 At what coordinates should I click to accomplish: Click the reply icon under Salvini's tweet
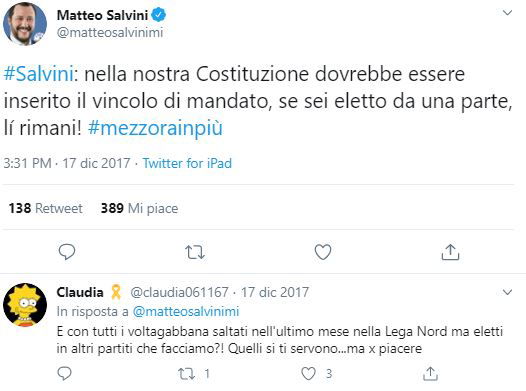[x=67, y=252]
